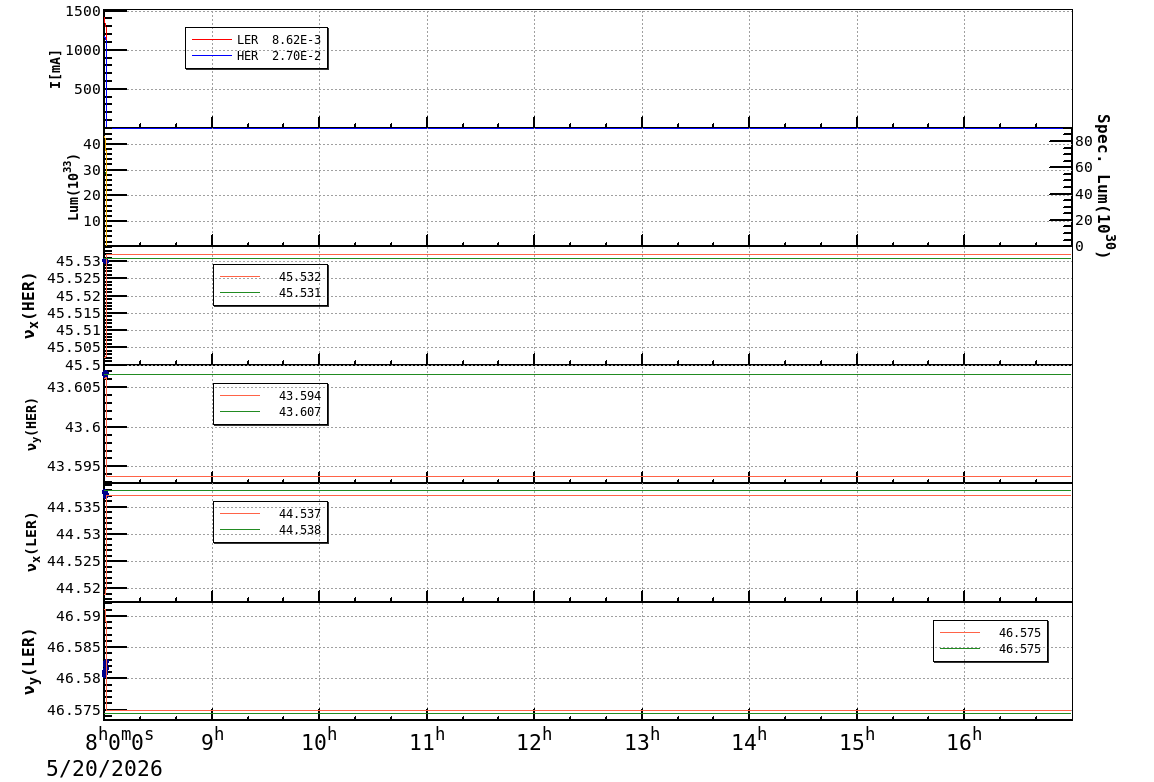Click the 40 tick on luminosity axis

click(x=92, y=144)
